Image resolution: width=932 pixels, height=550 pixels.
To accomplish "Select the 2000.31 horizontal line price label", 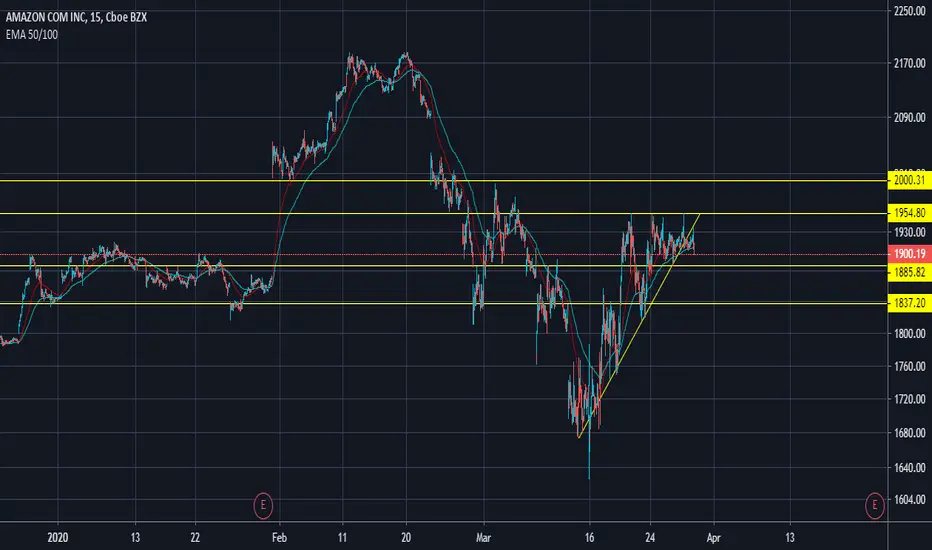I will click(909, 180).
